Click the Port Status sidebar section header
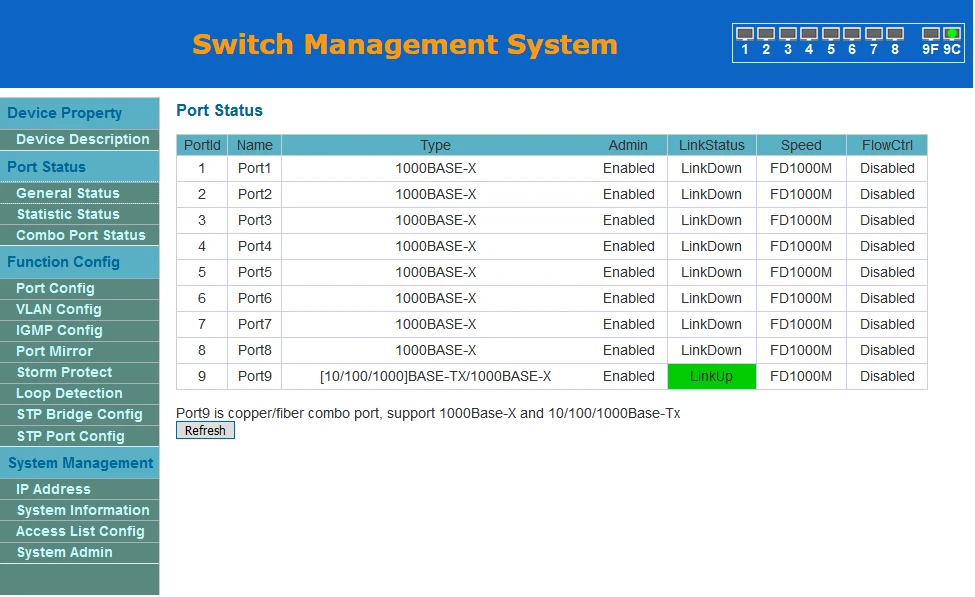Viewport: 975px width, 597px height. [x=47, y=167]
